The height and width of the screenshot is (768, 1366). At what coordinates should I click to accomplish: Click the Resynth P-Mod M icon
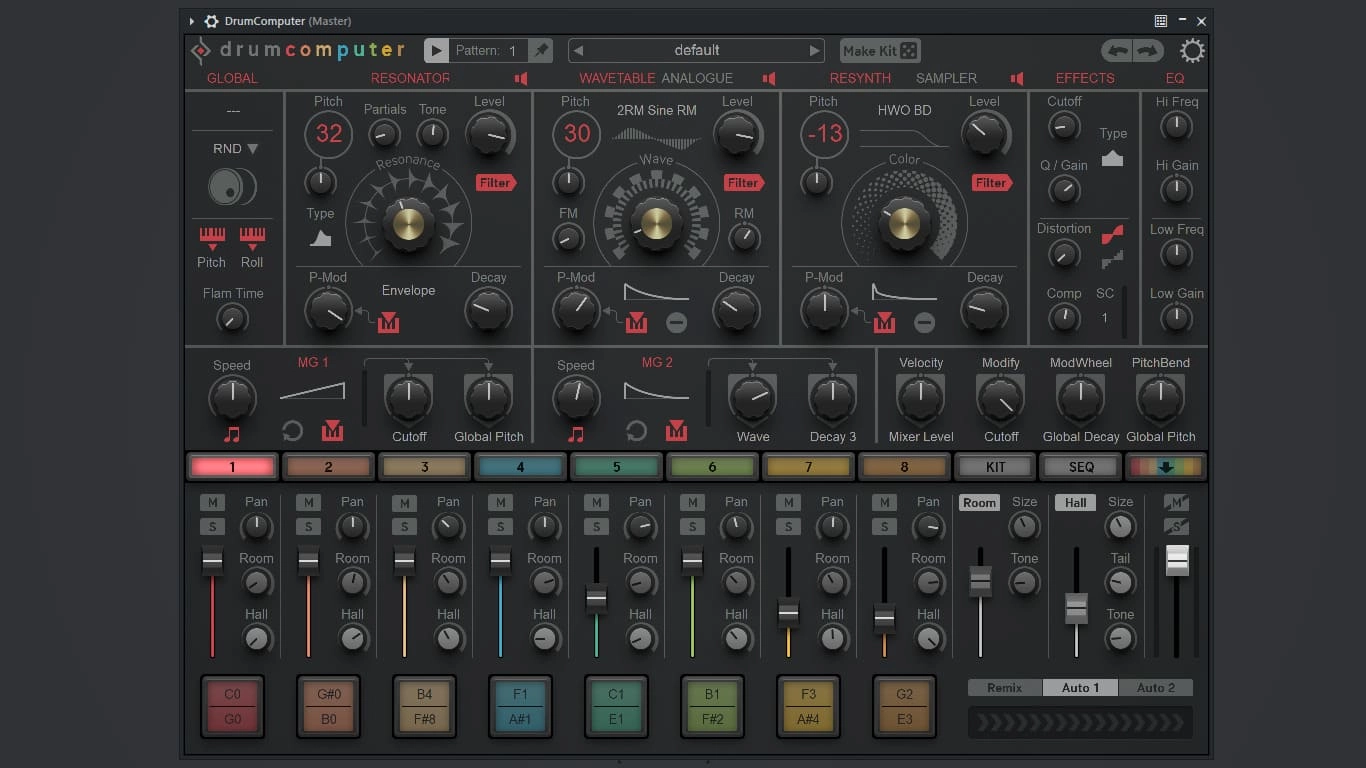point(884,322)
